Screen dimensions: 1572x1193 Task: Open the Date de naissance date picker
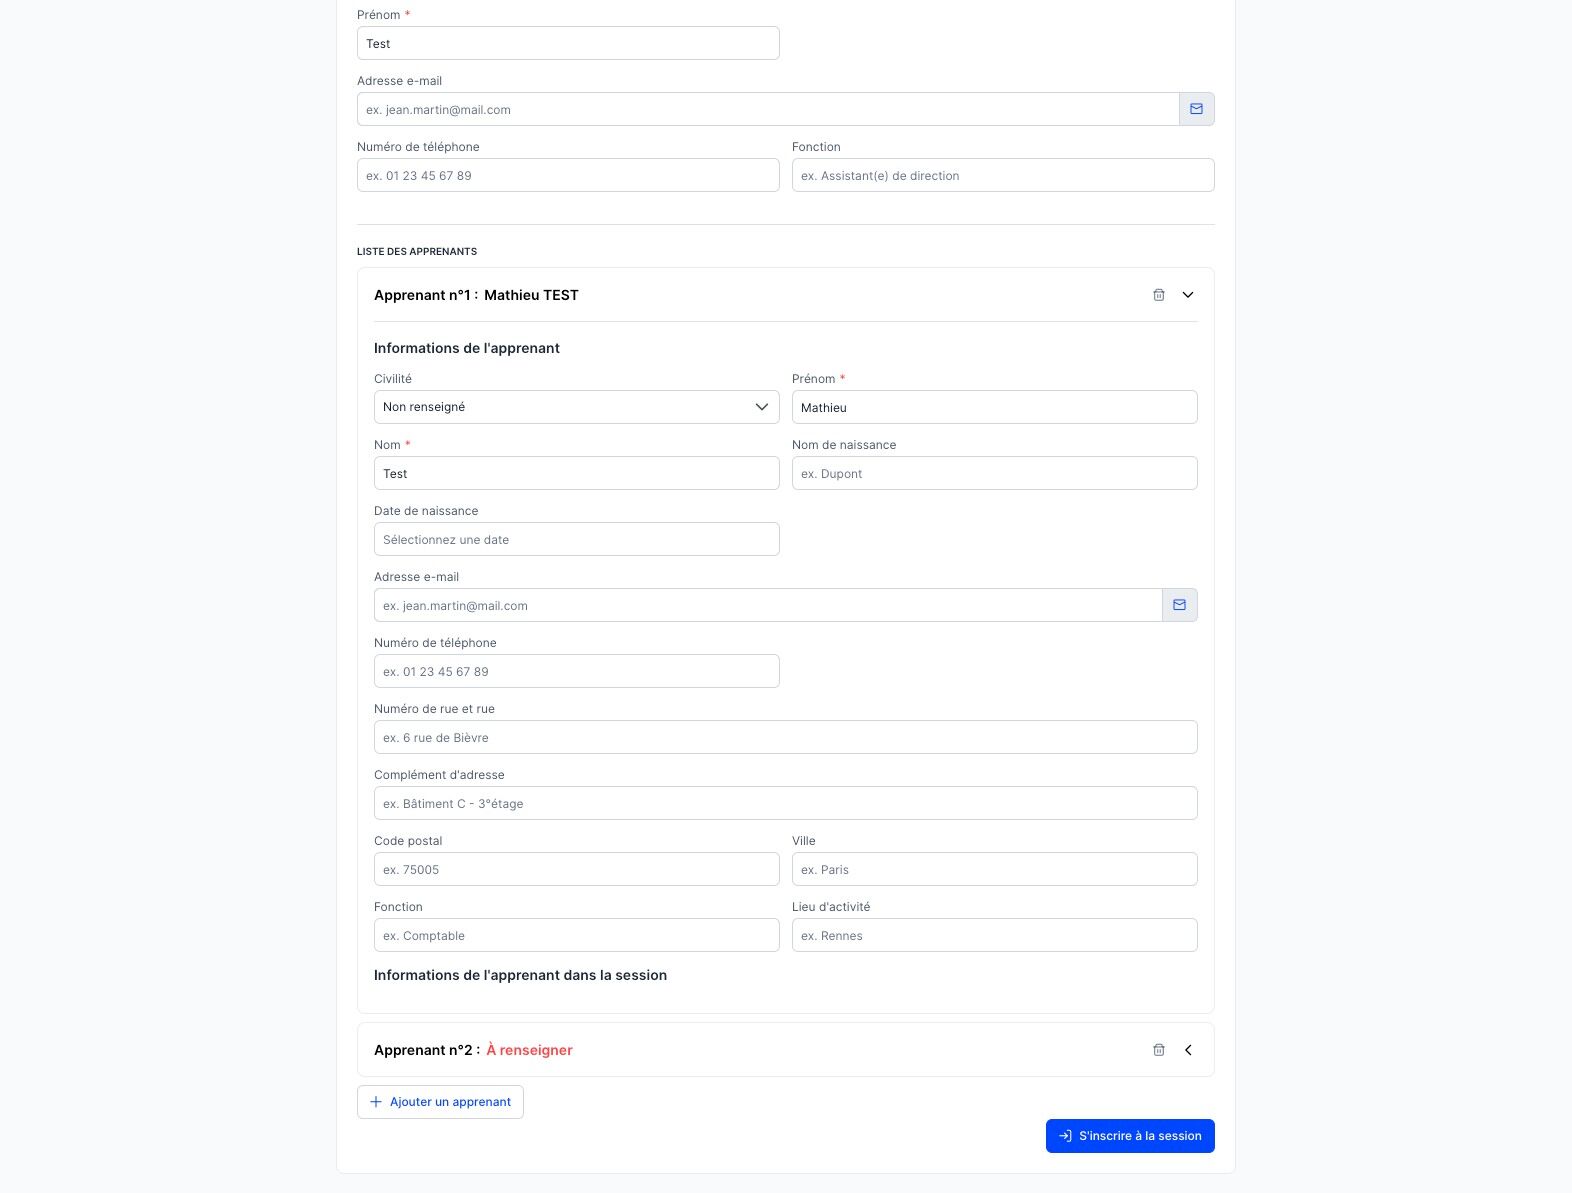coord(576,539)
